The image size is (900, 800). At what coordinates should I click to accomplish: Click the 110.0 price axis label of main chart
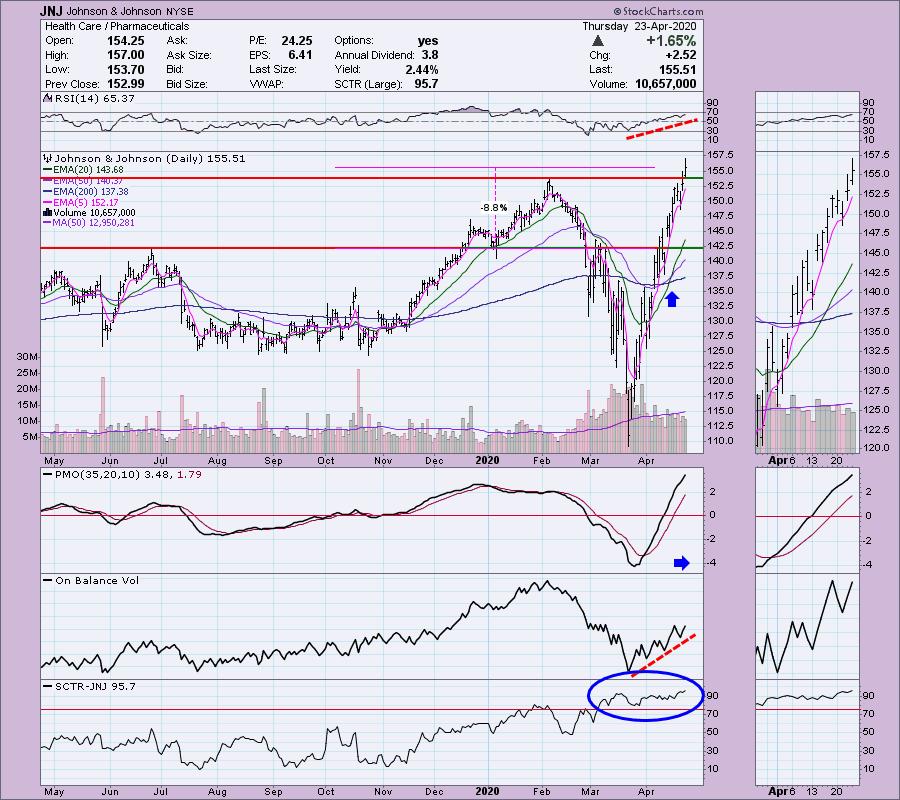720,441
